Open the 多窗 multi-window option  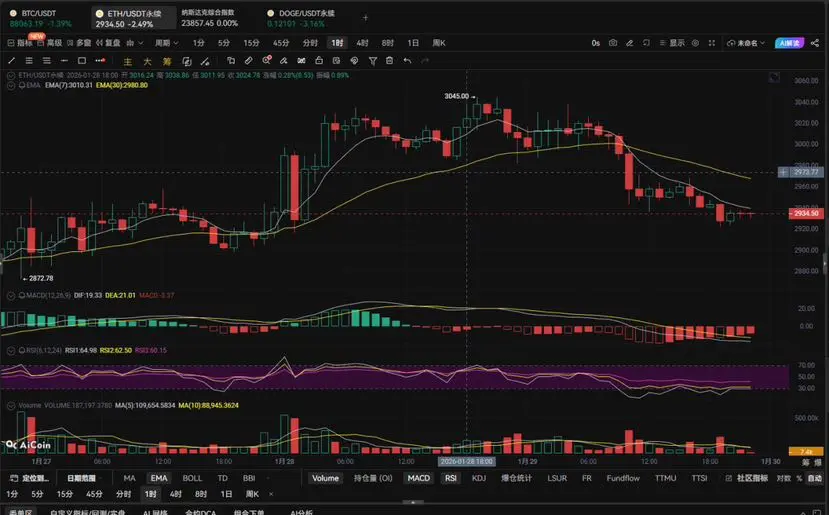(x=79, y=43)
